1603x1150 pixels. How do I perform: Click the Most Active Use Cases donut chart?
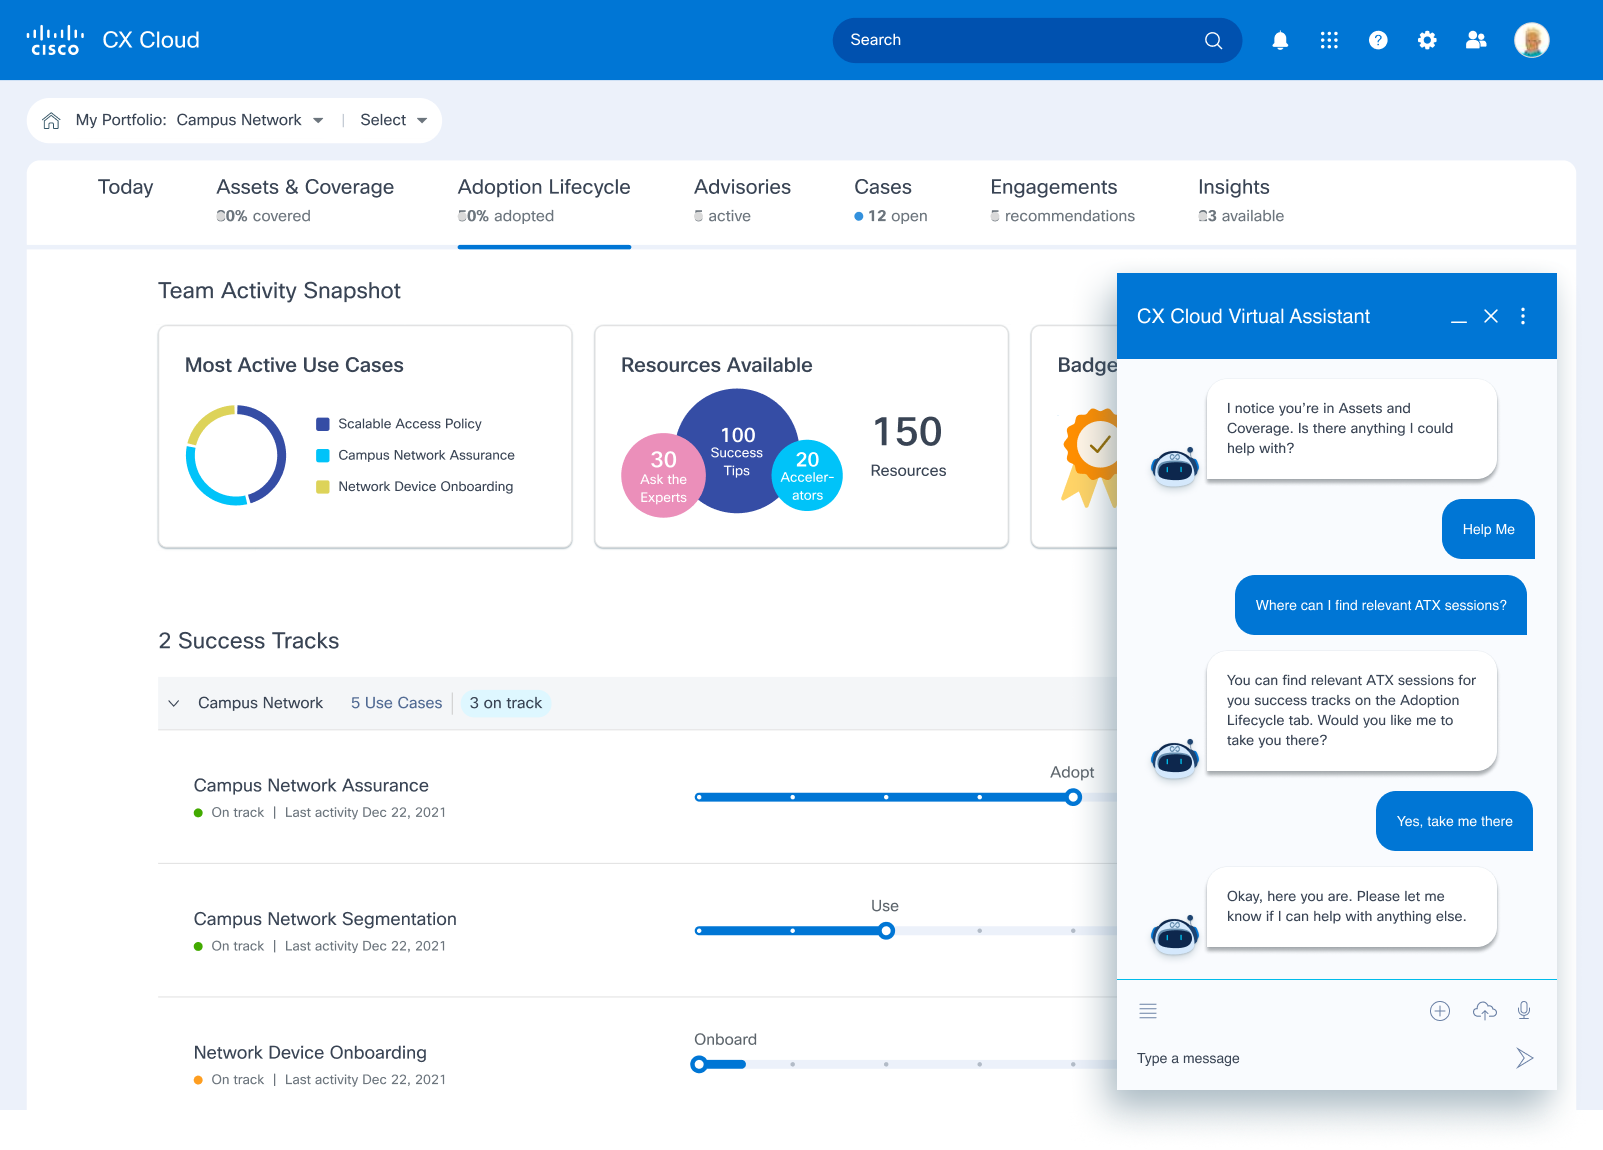pos(236,455)
